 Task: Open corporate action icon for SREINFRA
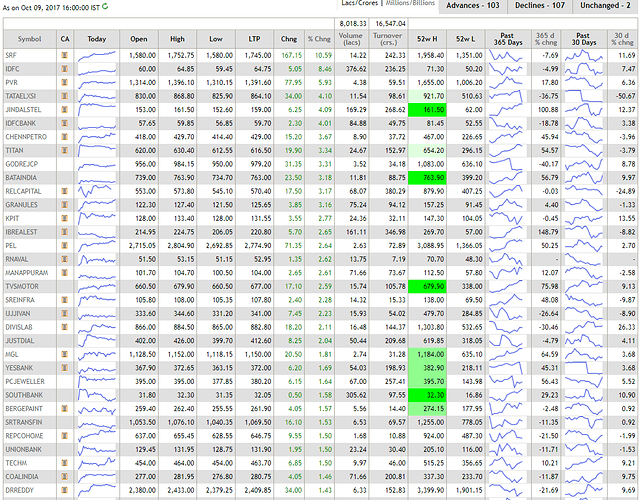click(64, 300)
